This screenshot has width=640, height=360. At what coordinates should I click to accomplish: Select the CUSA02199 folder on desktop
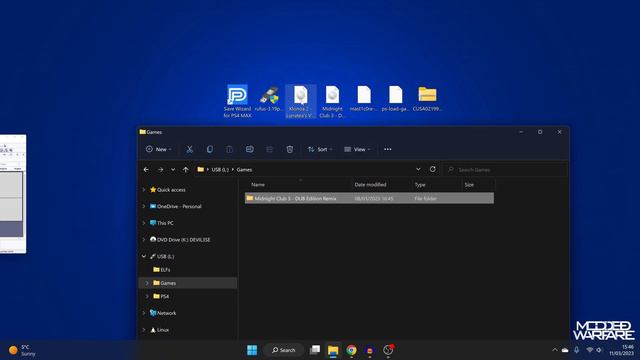point(427,99)
